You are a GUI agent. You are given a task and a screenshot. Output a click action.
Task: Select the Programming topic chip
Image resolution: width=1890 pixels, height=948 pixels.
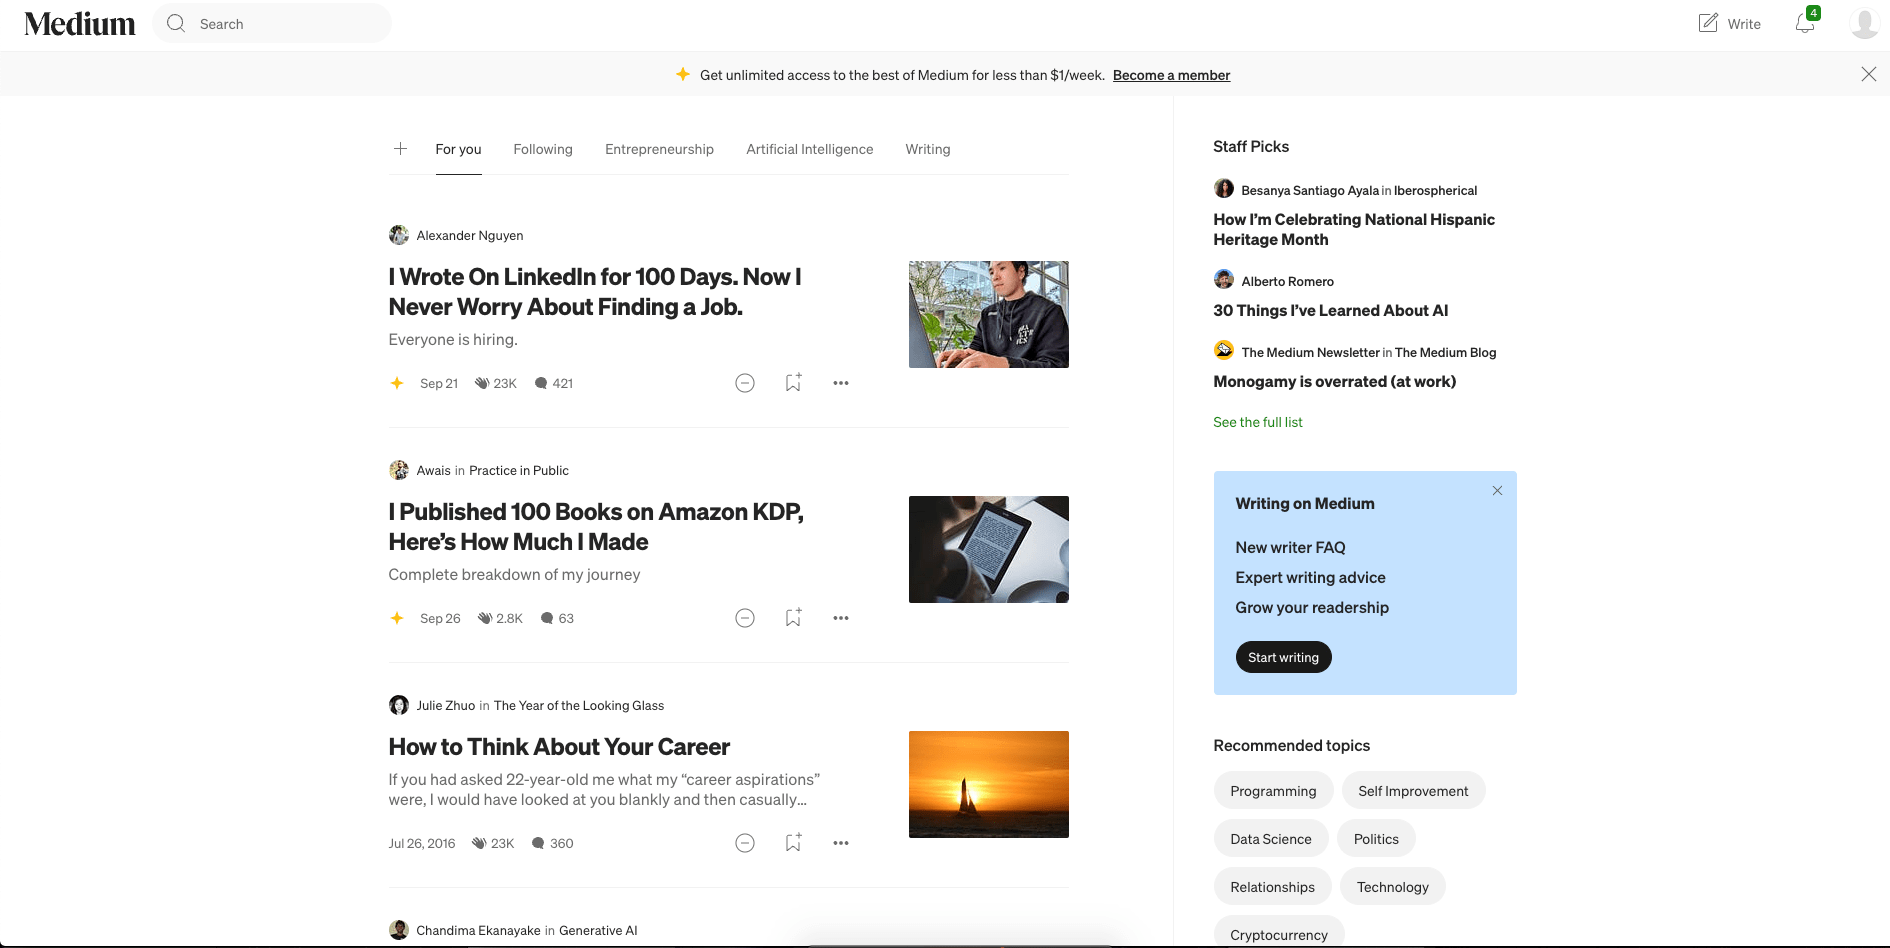1273,791
